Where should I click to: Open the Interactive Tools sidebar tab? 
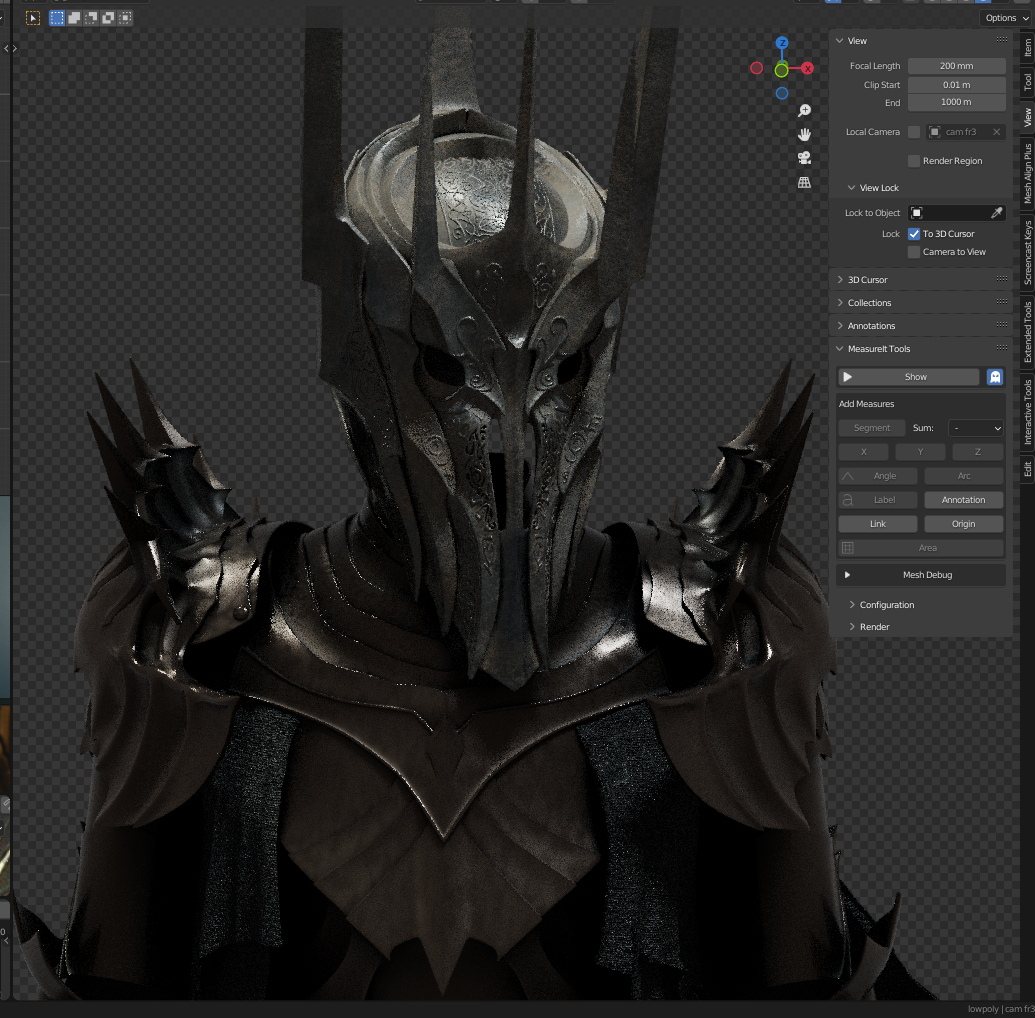point(1028,411)
